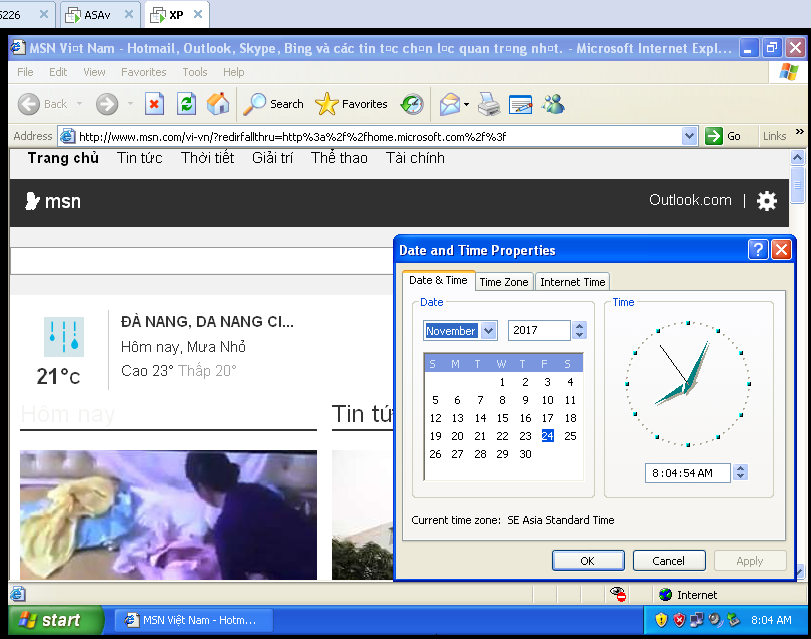811x639 pixels.
Task: Click the year 2017 field
Action: tap(539, 330)
